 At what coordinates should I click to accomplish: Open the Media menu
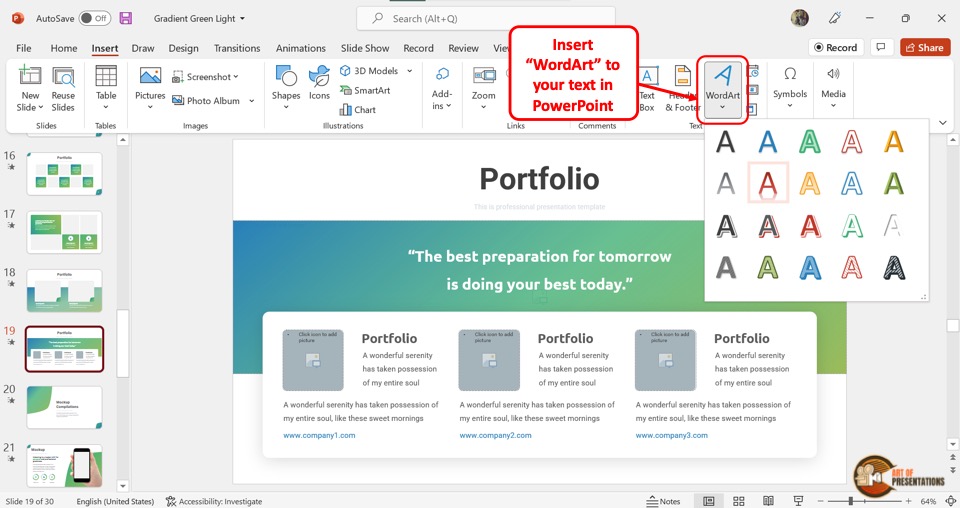coord(833,88)
